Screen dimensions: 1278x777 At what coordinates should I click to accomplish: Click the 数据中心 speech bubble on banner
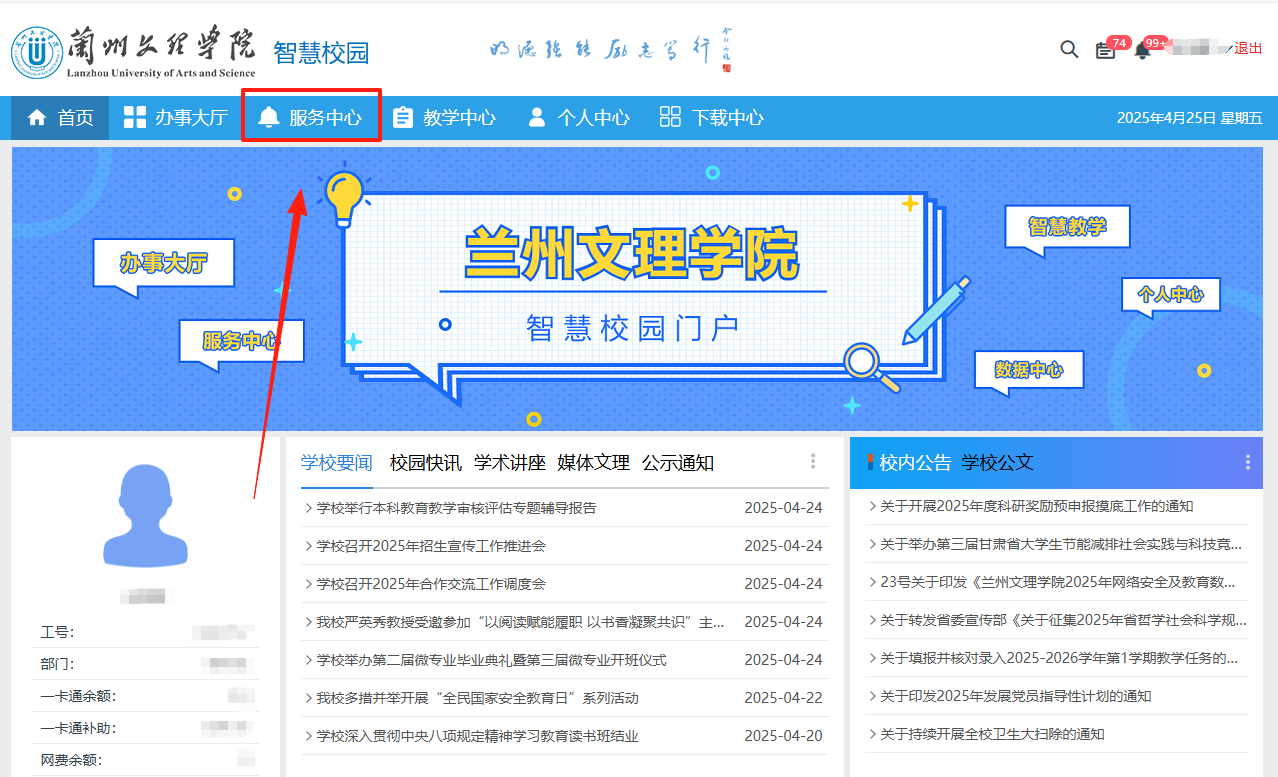coord(1028,371)
